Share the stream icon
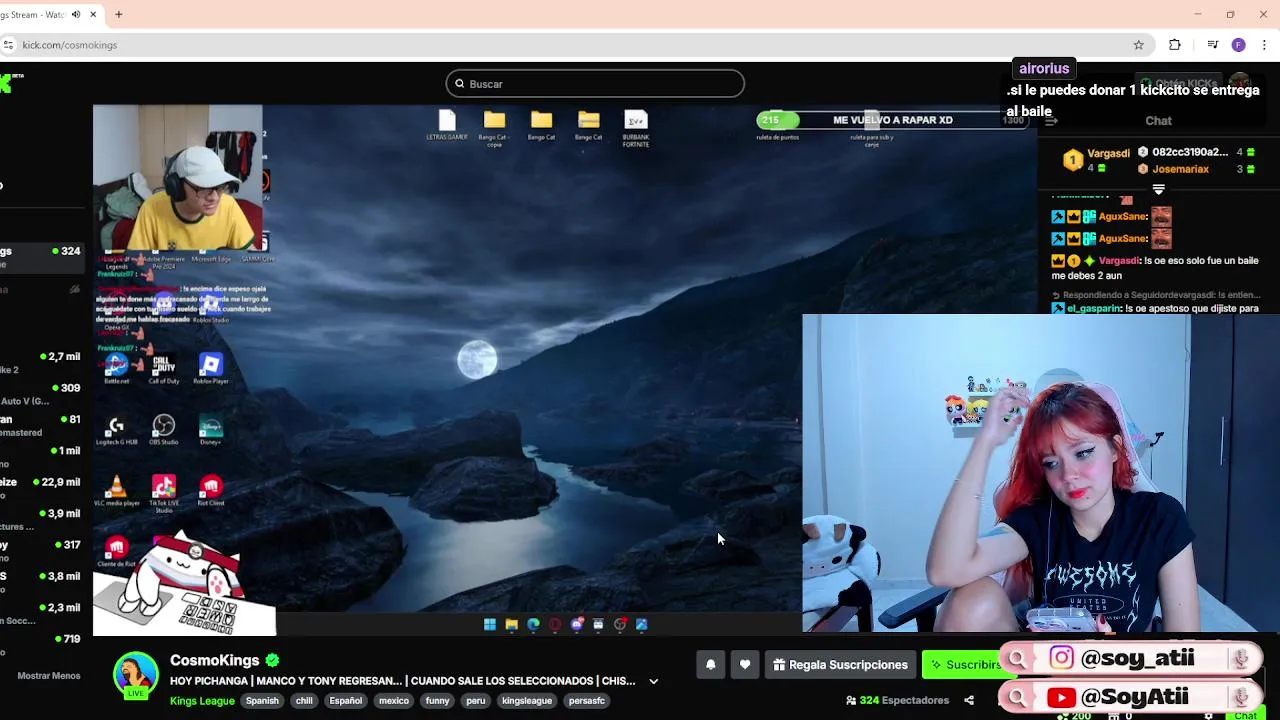This screenshot has height=720, width=1280. 968,701
